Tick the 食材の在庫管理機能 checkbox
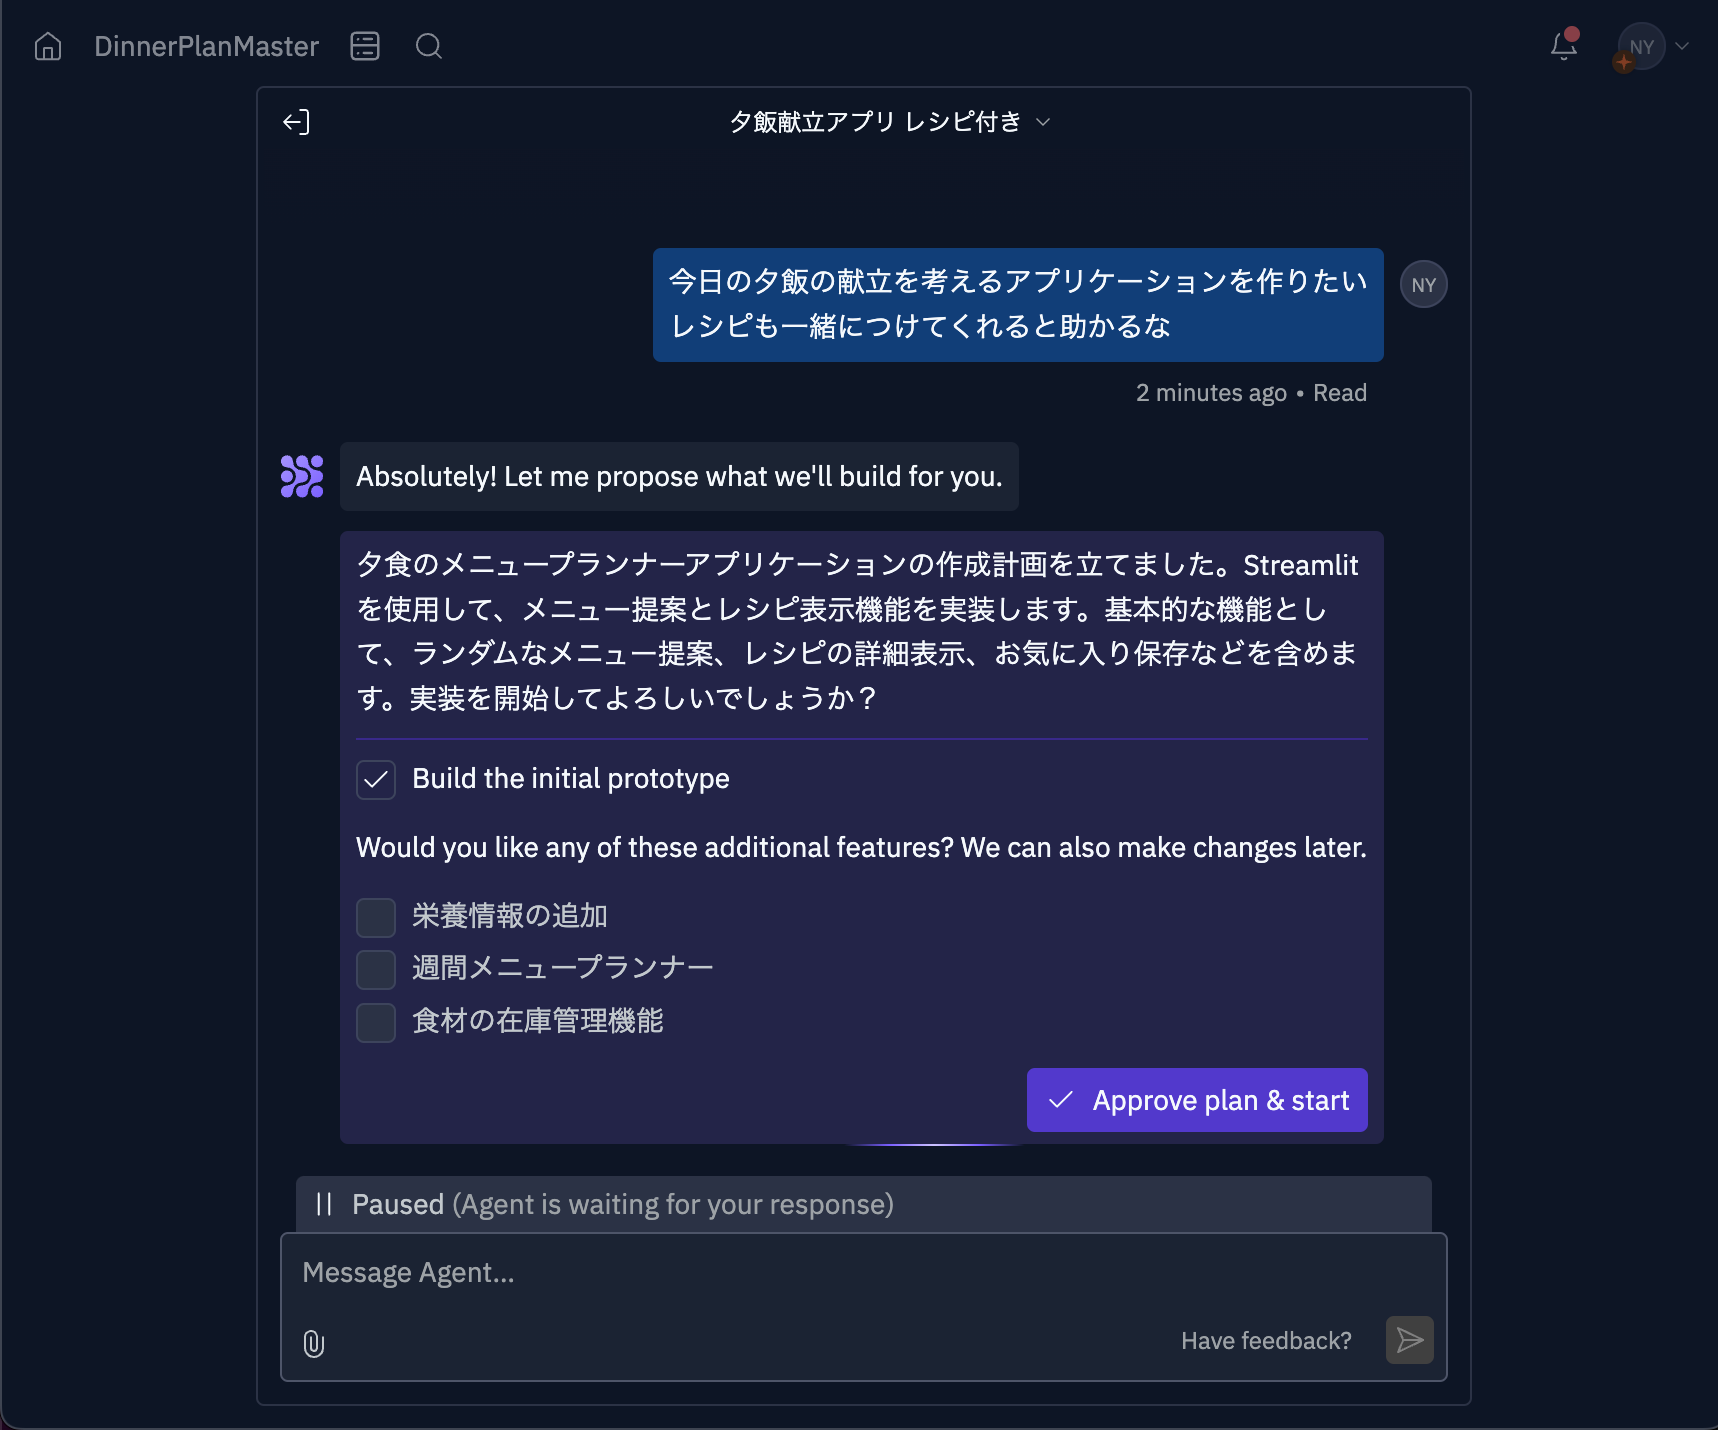Image resolution: width=1718 pixels, height=1430 pixels. point(376,1022)
